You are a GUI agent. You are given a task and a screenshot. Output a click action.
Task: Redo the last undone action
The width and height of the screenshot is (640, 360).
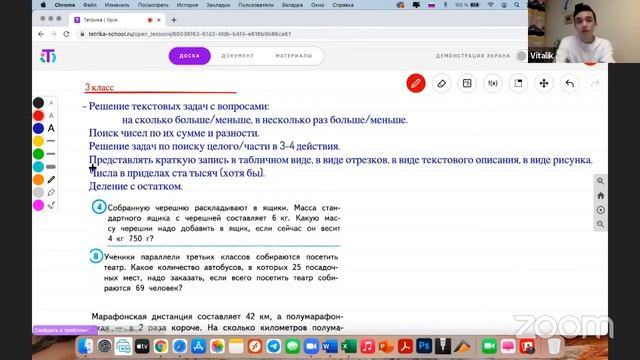point(595,83)
